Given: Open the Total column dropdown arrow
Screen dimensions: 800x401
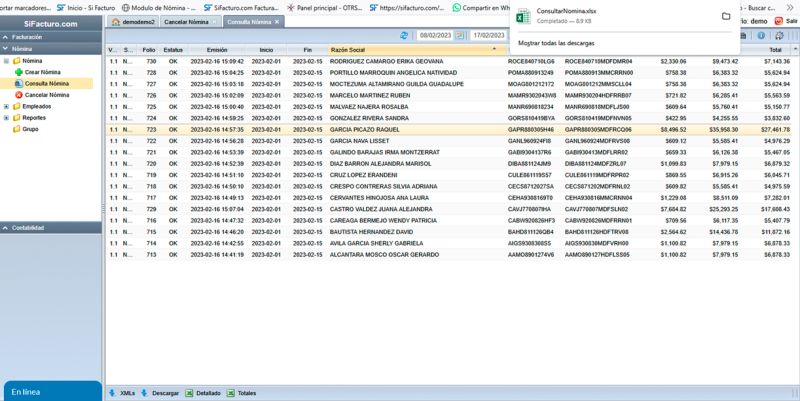Looking at the screenshot, I should pos(795,49).
